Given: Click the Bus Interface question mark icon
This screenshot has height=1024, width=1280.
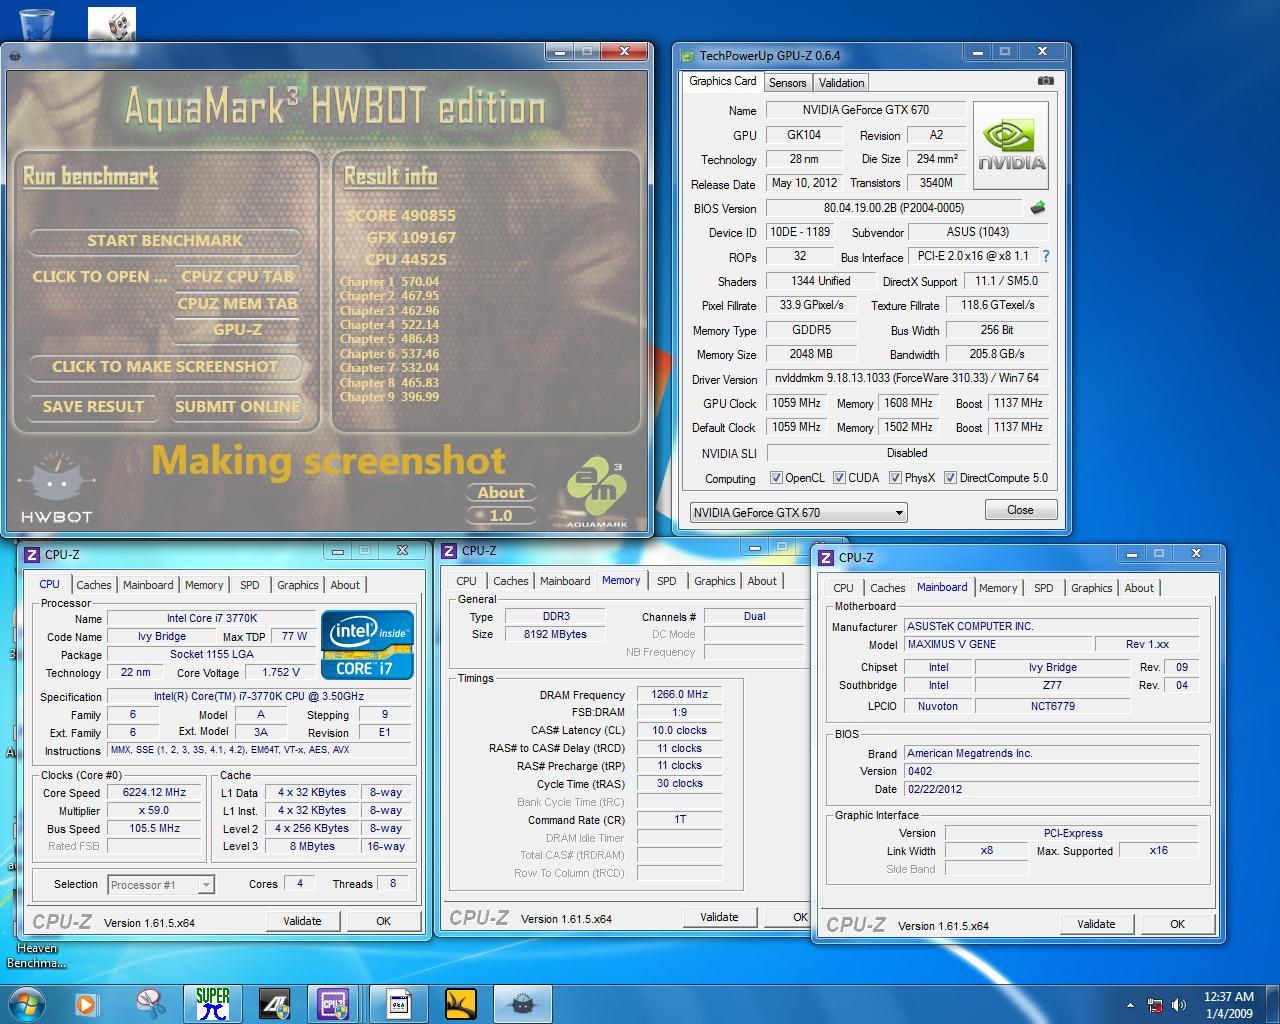Looking at the screenshot, I should [x=1046, y=256].
